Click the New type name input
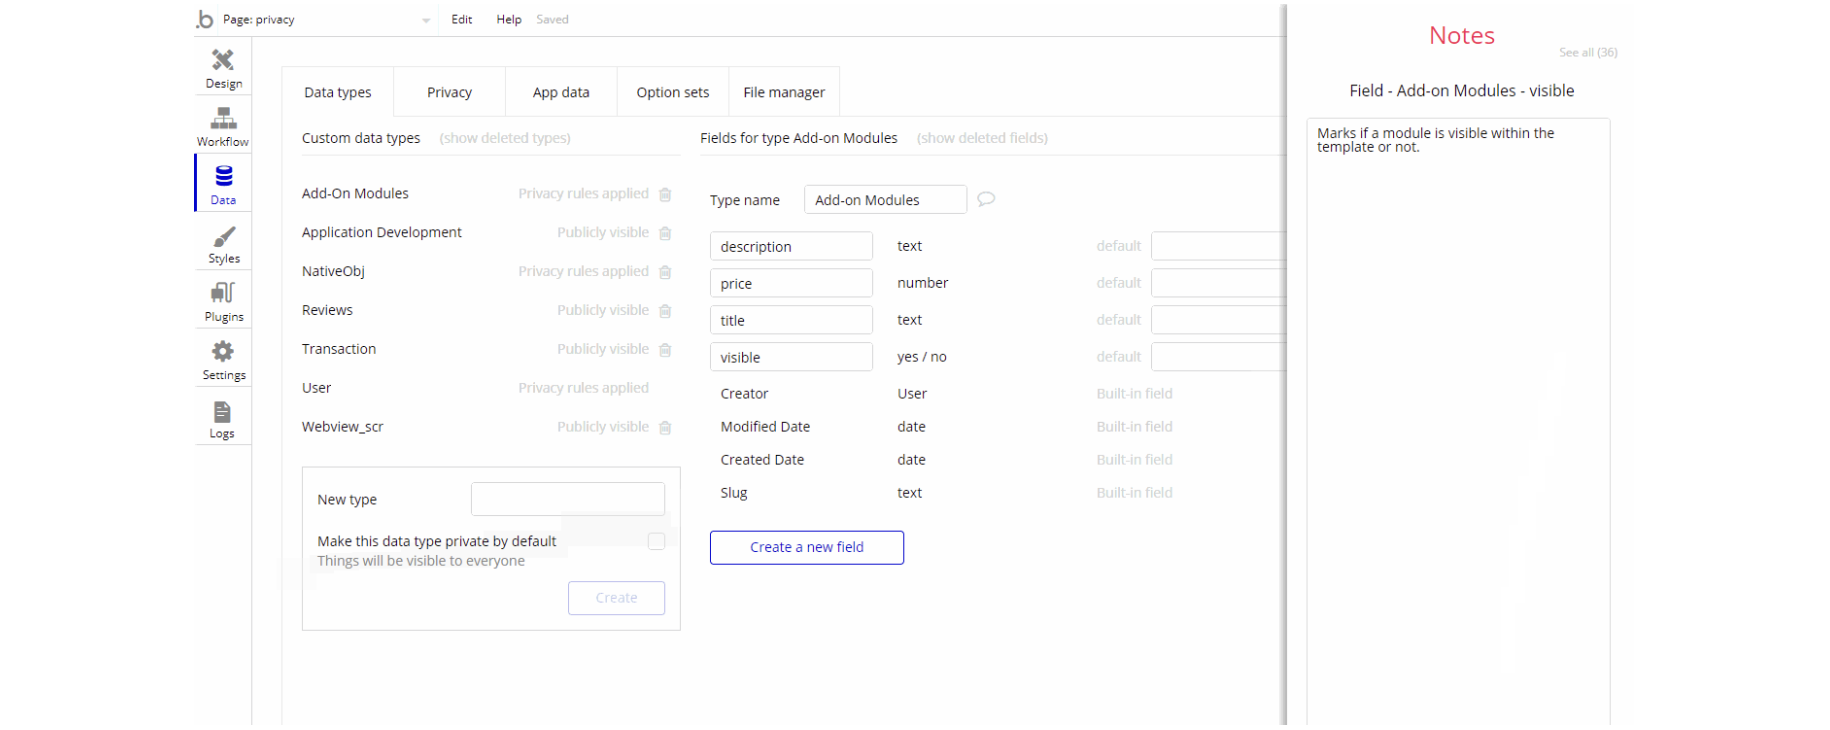 567,499
